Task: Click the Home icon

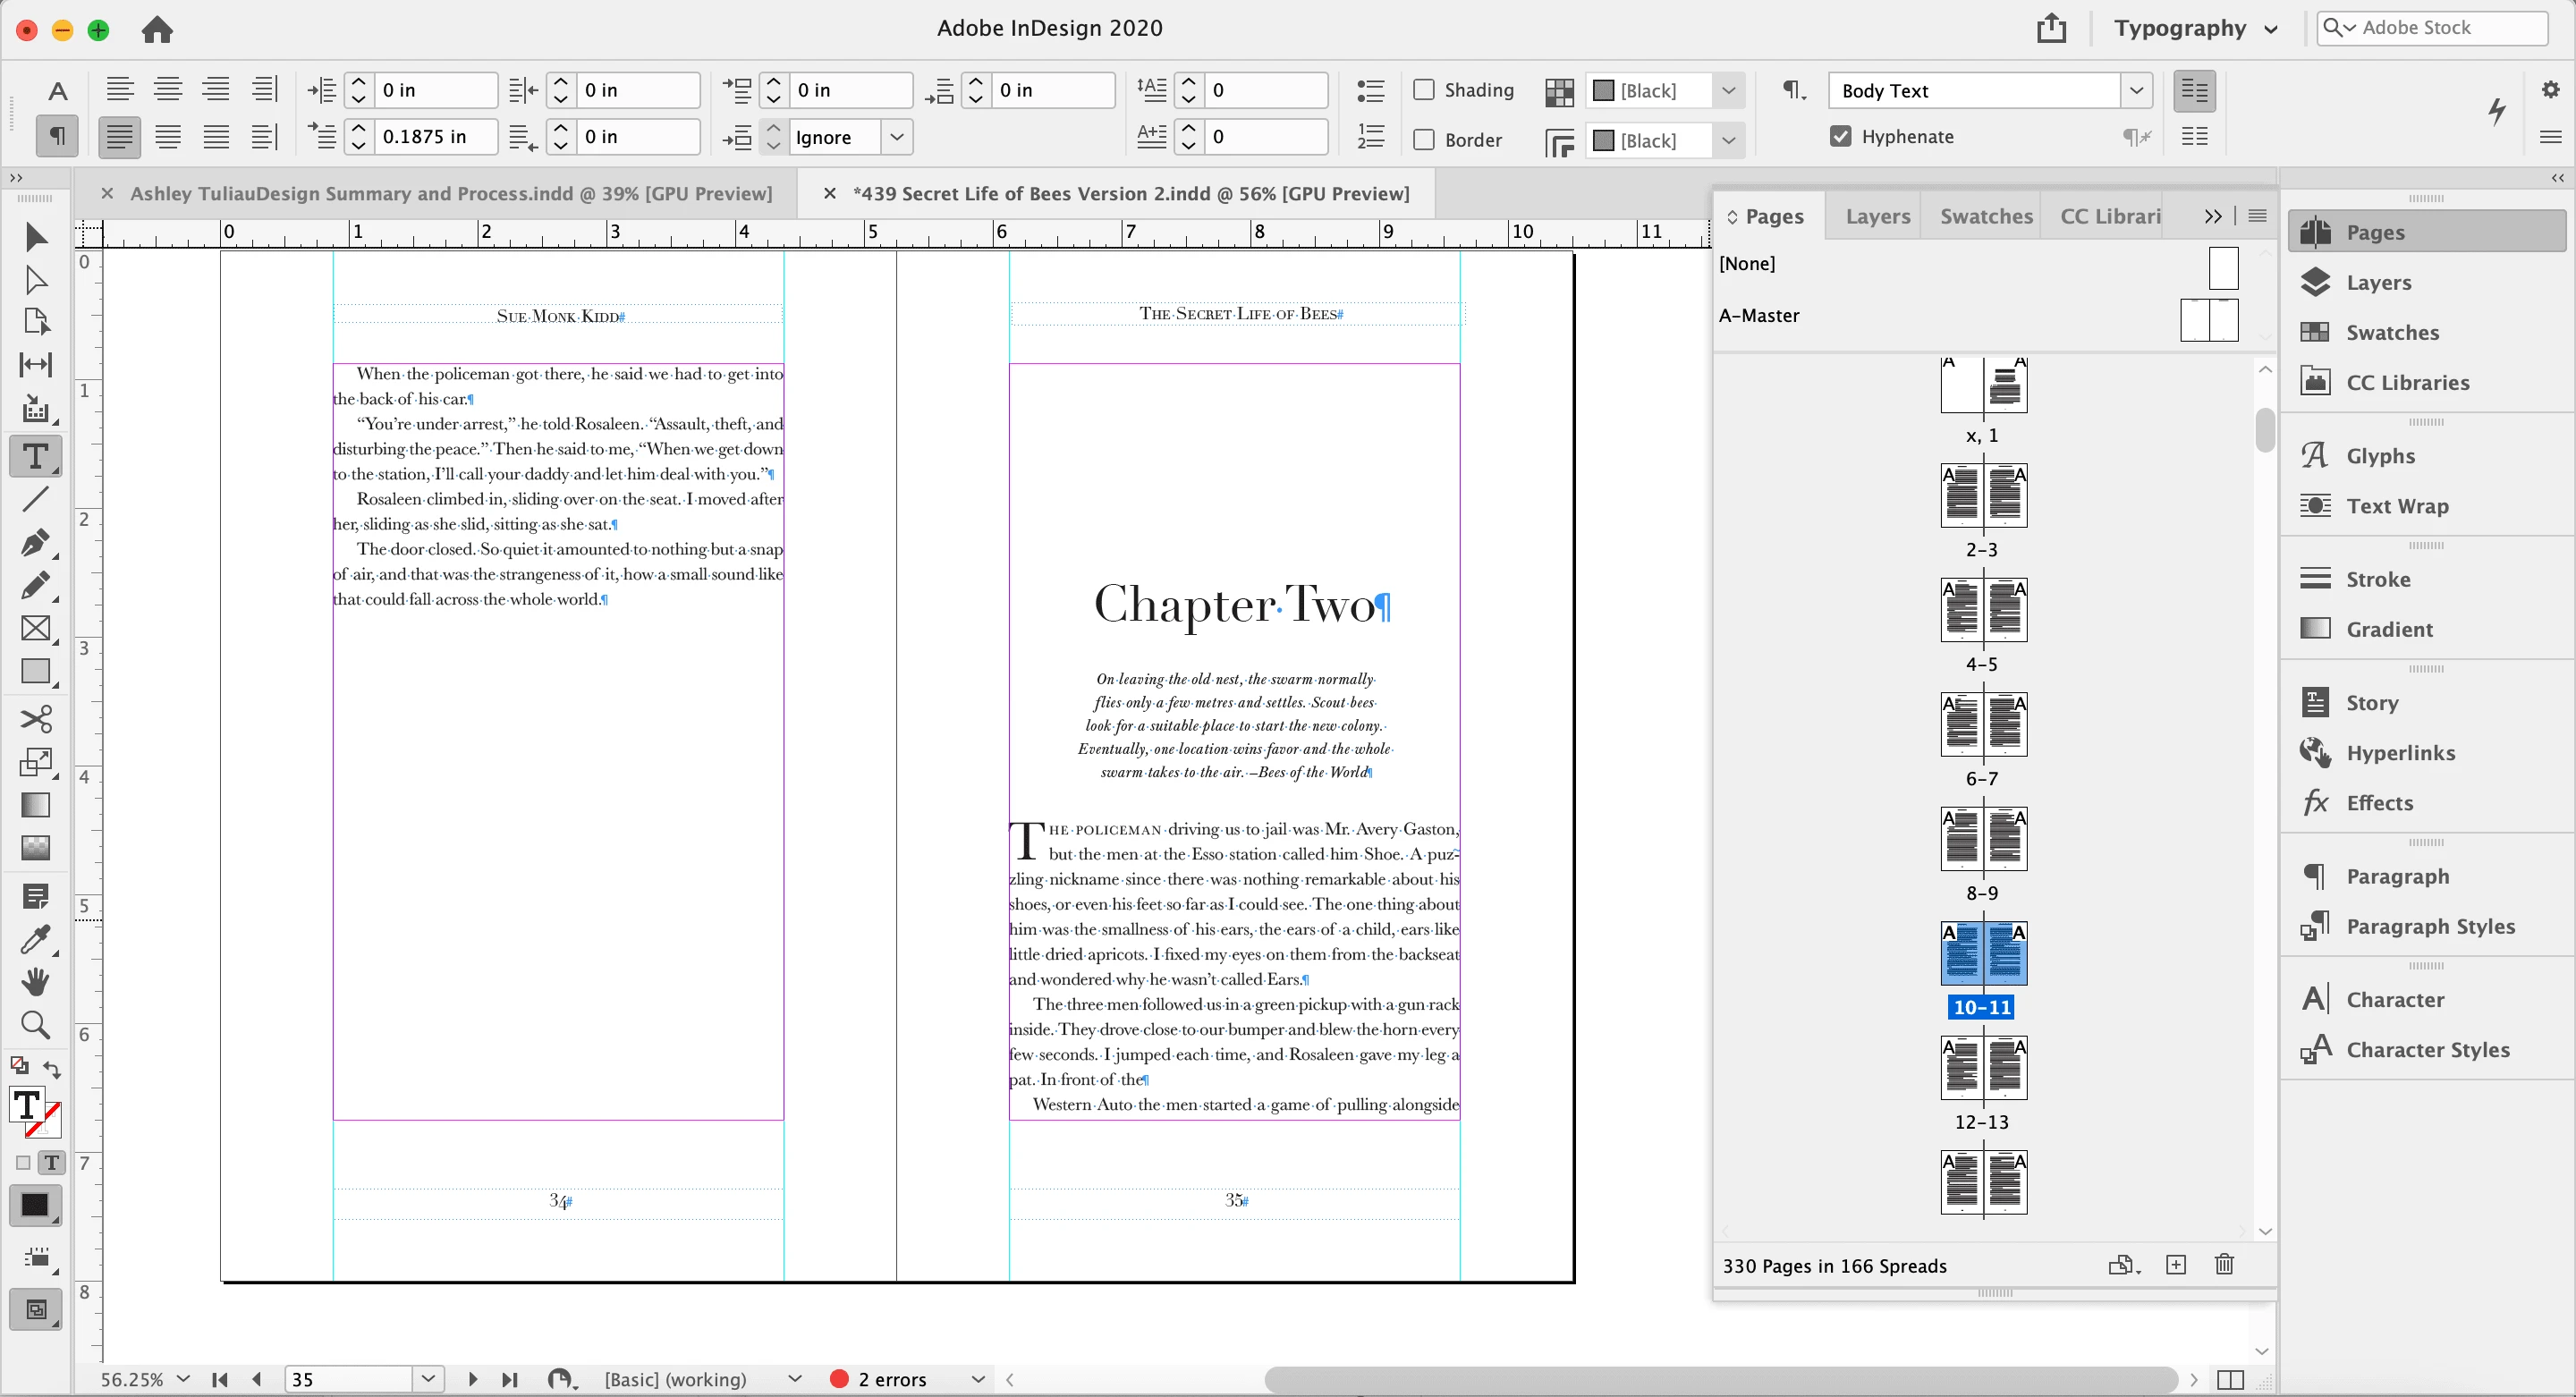Action: click(157, 29)
